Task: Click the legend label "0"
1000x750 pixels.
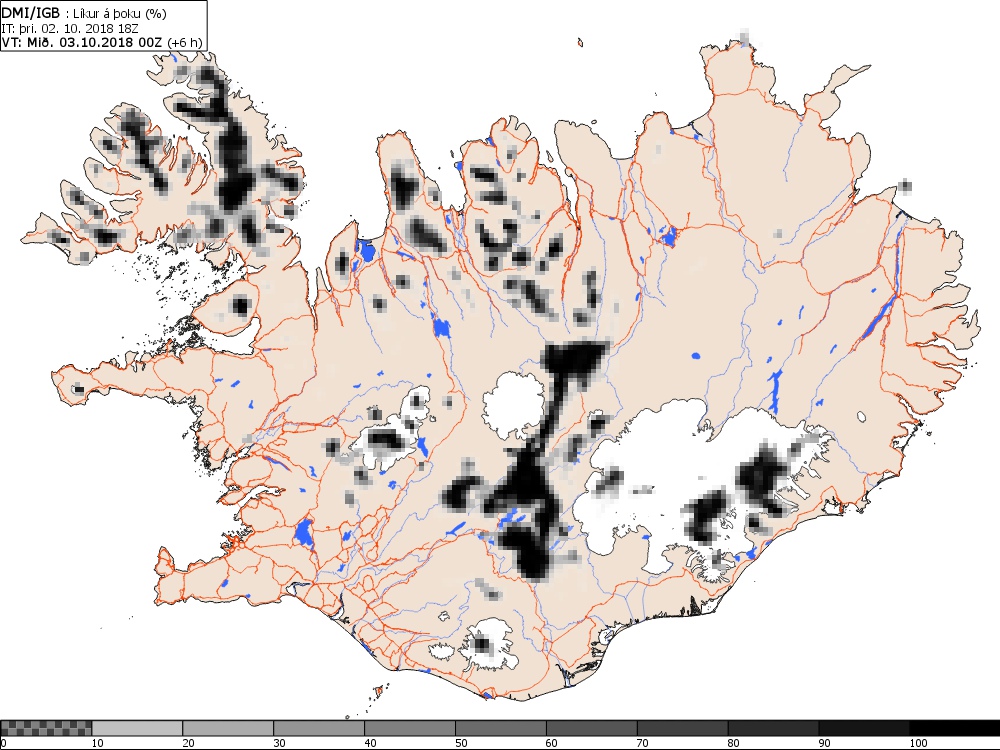Action: pos(3,743)
